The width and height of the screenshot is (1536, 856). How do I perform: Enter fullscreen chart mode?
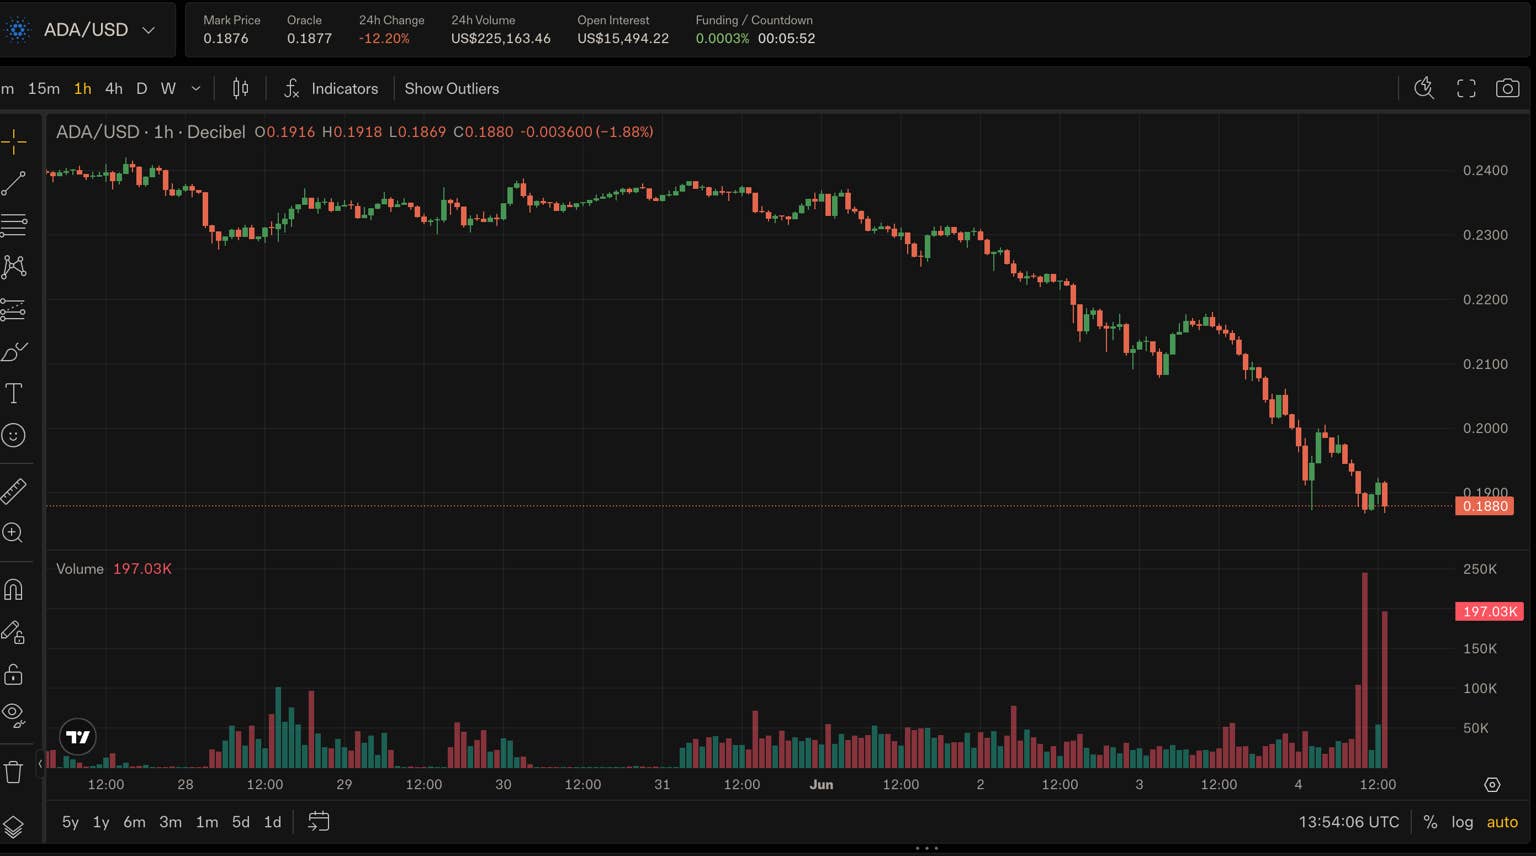[1466, 89]
